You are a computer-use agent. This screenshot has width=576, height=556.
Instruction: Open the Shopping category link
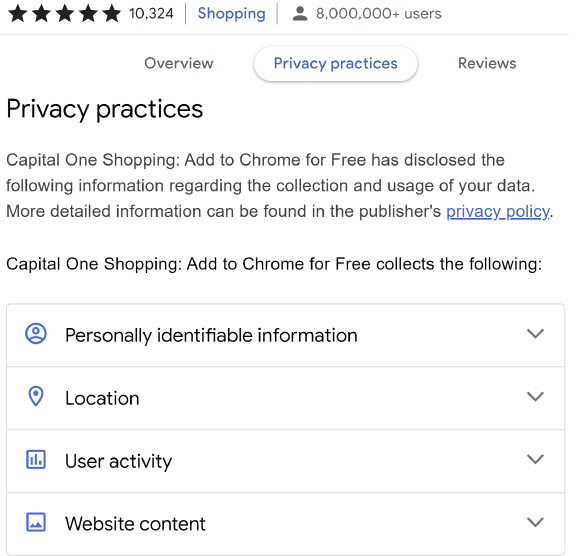231,14
